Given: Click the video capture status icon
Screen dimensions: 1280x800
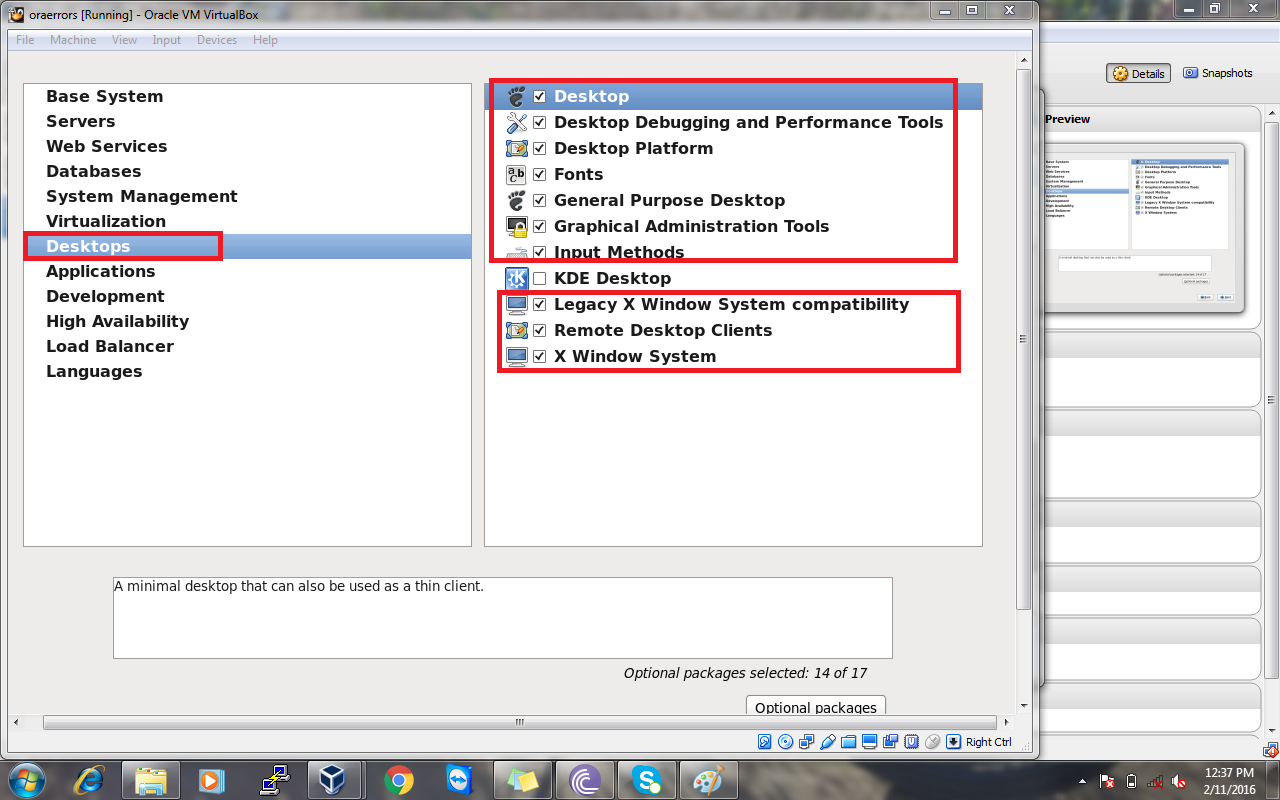Looking at the screenshot, I should pyautogui.click(x=890, y=742).
